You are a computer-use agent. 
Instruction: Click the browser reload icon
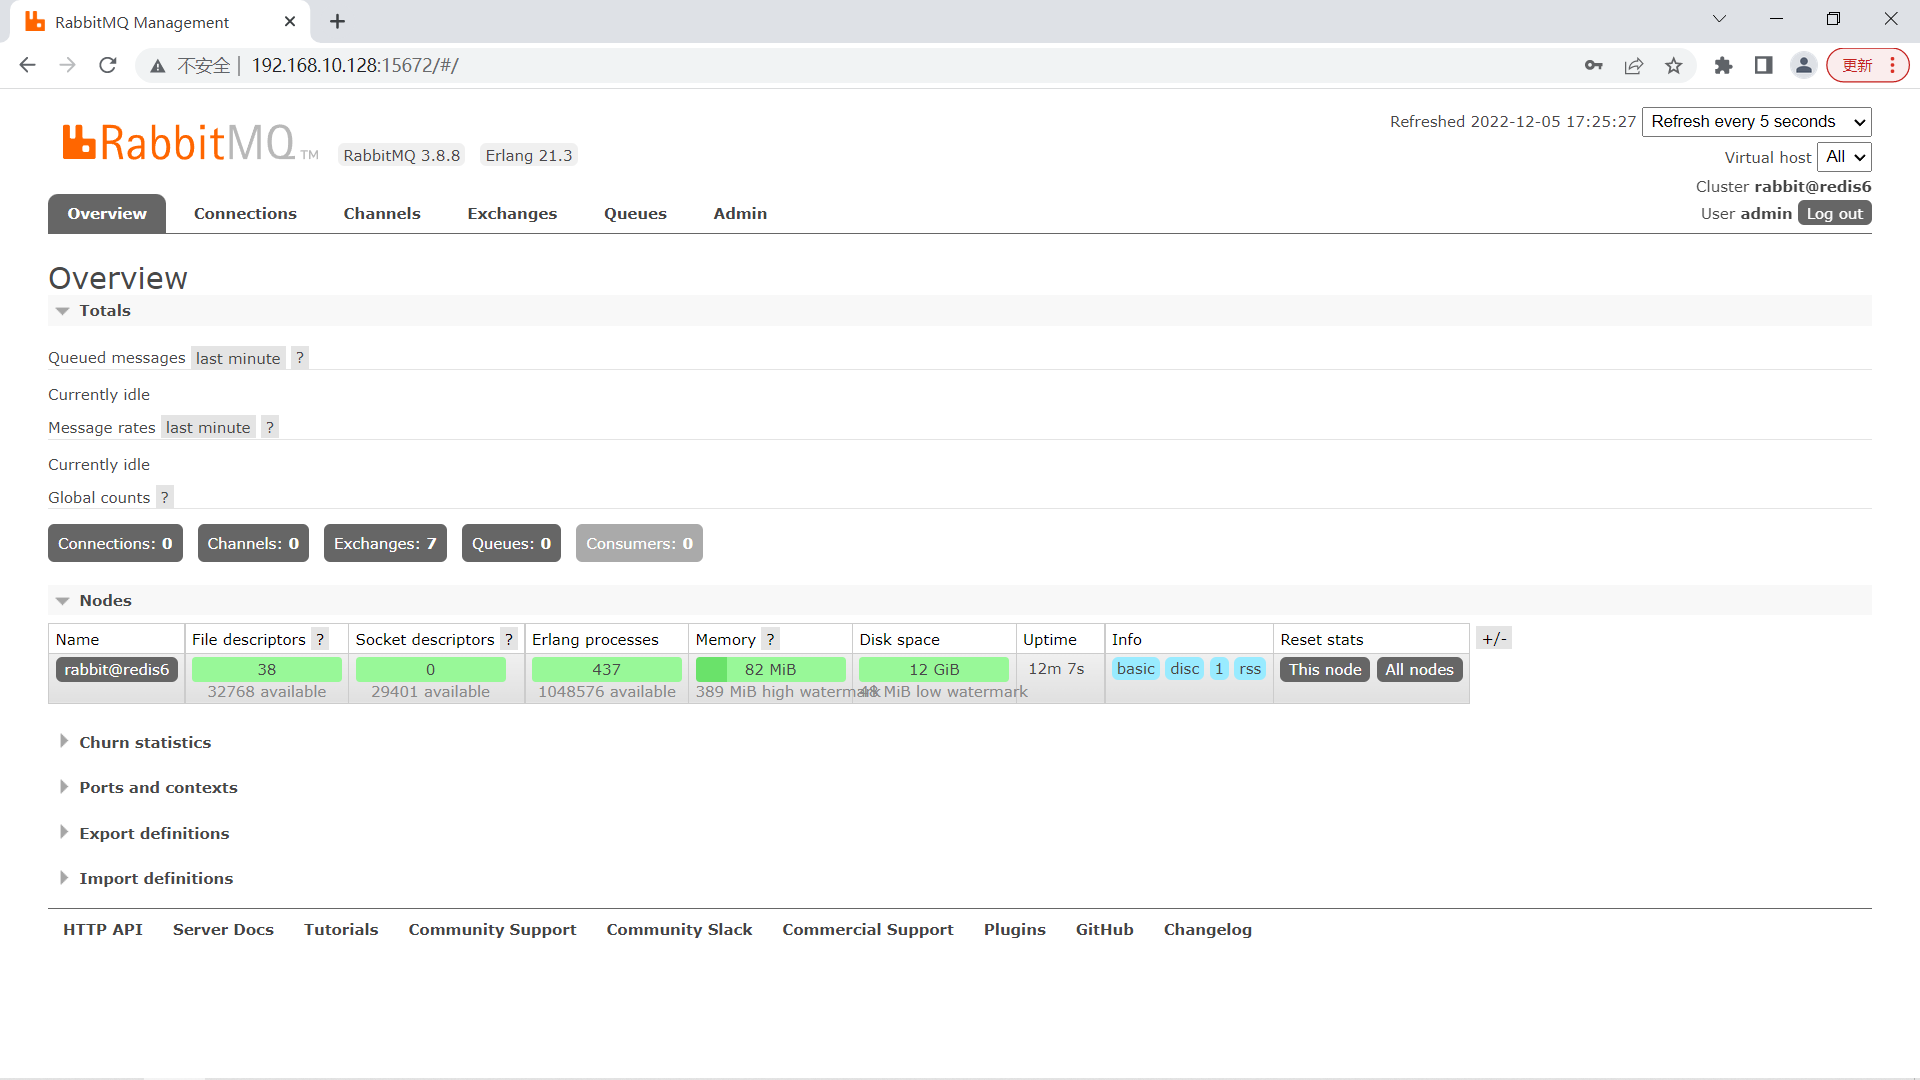pyautogui.click(x=108, y=65)
